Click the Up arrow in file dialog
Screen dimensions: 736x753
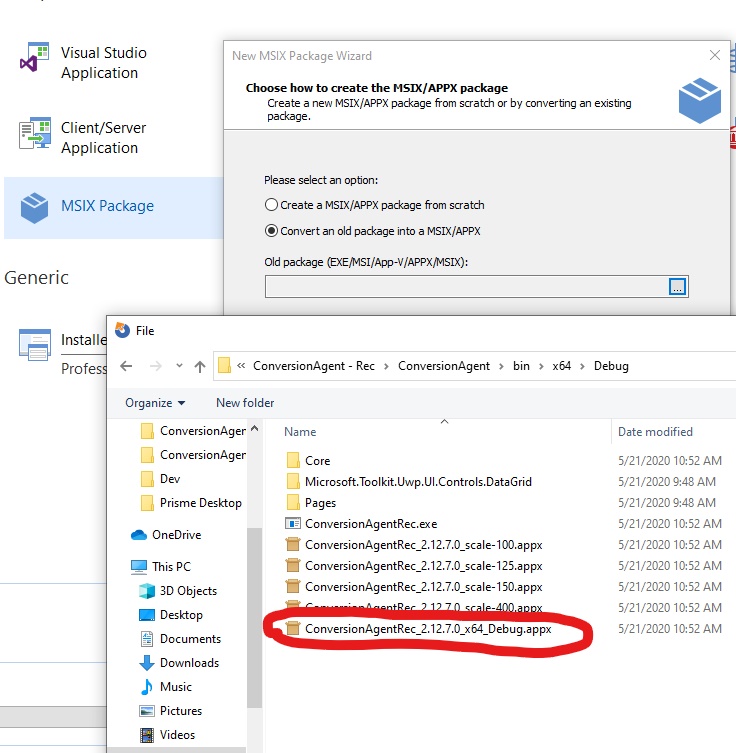click(200, 366)
